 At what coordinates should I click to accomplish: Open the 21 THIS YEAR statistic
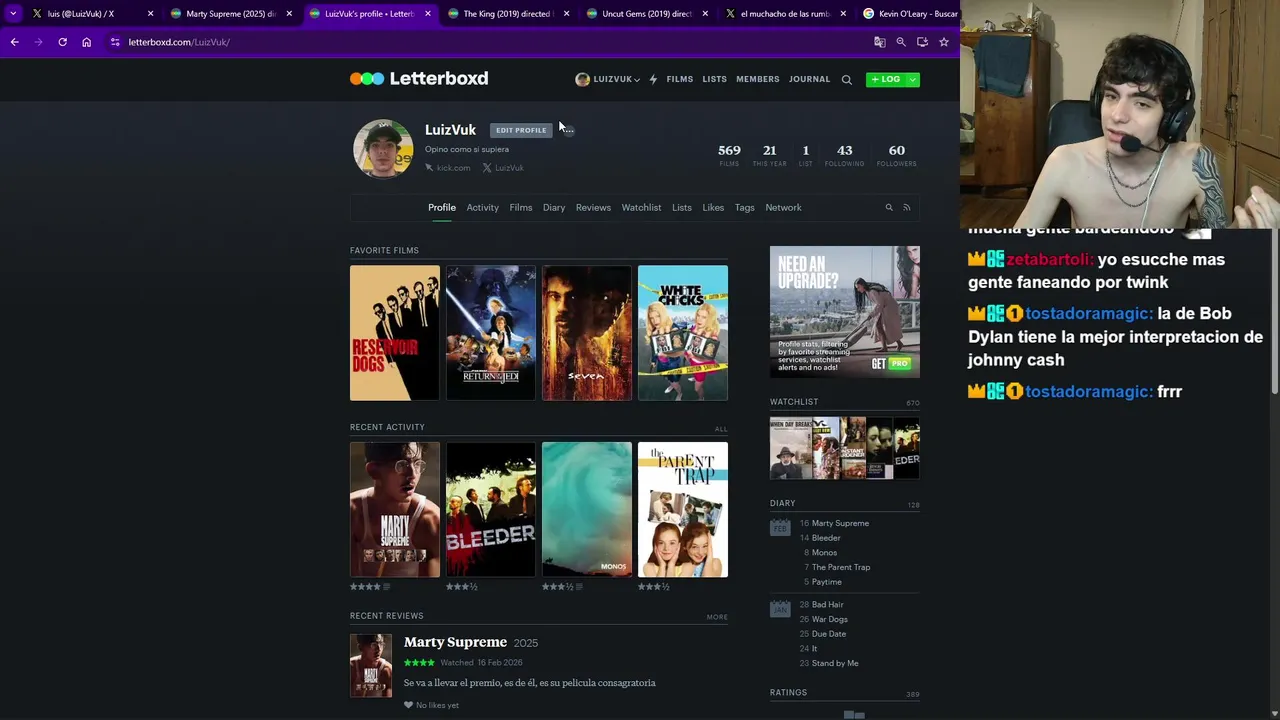pos(769,155)
